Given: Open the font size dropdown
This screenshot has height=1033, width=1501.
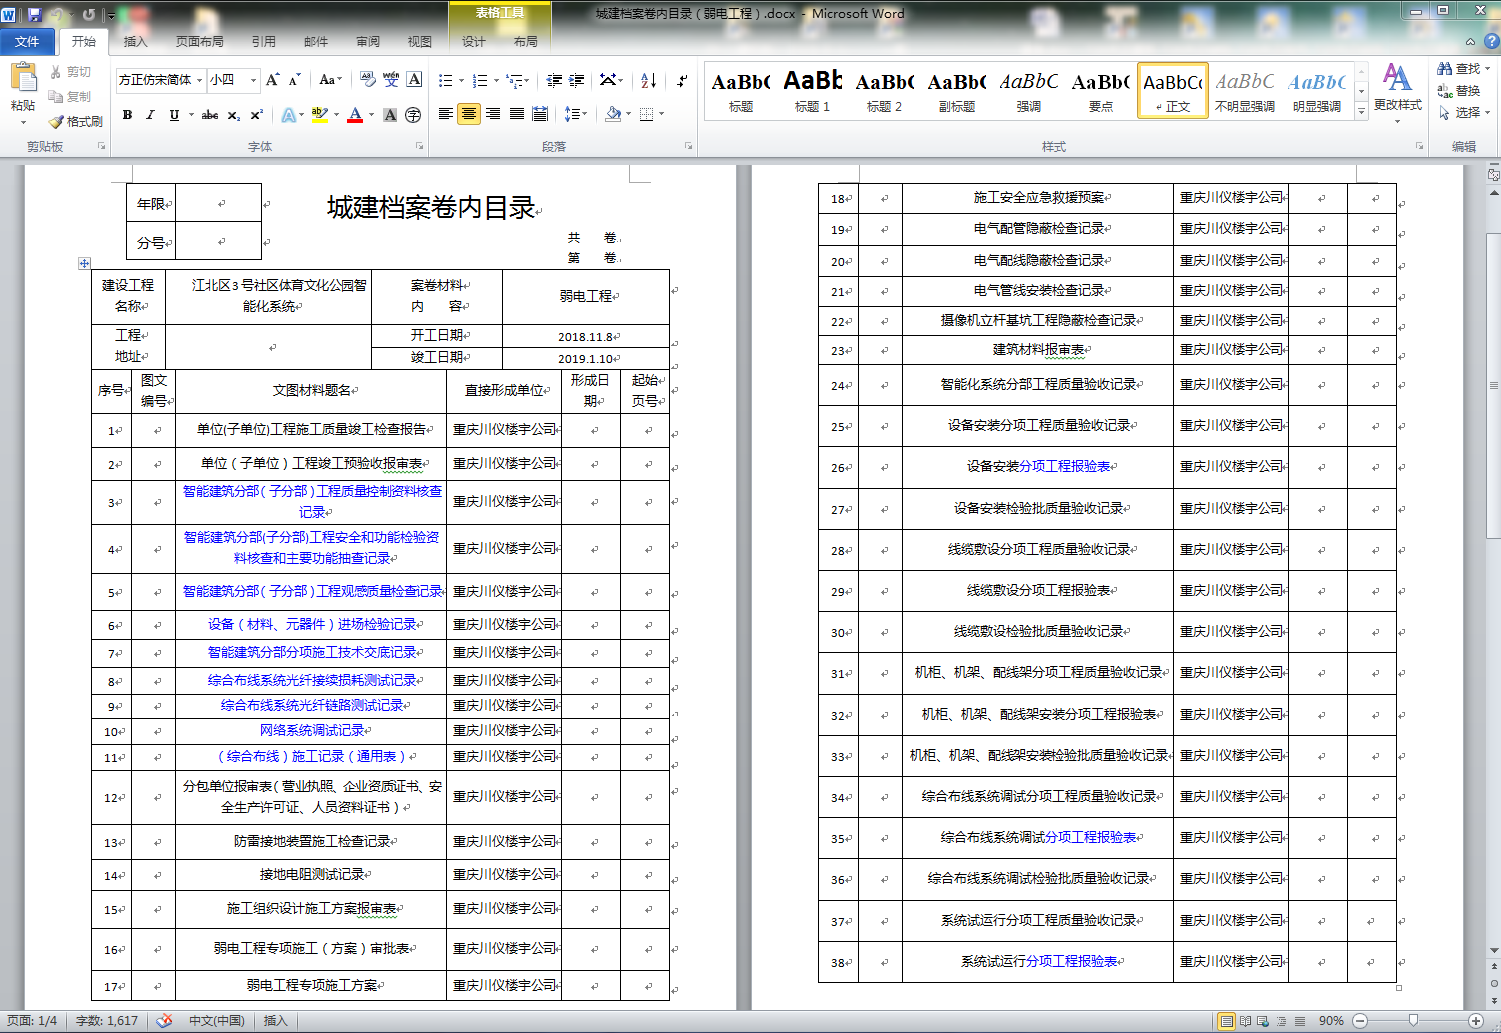Looking at the screenshot, I should [253, 80].
